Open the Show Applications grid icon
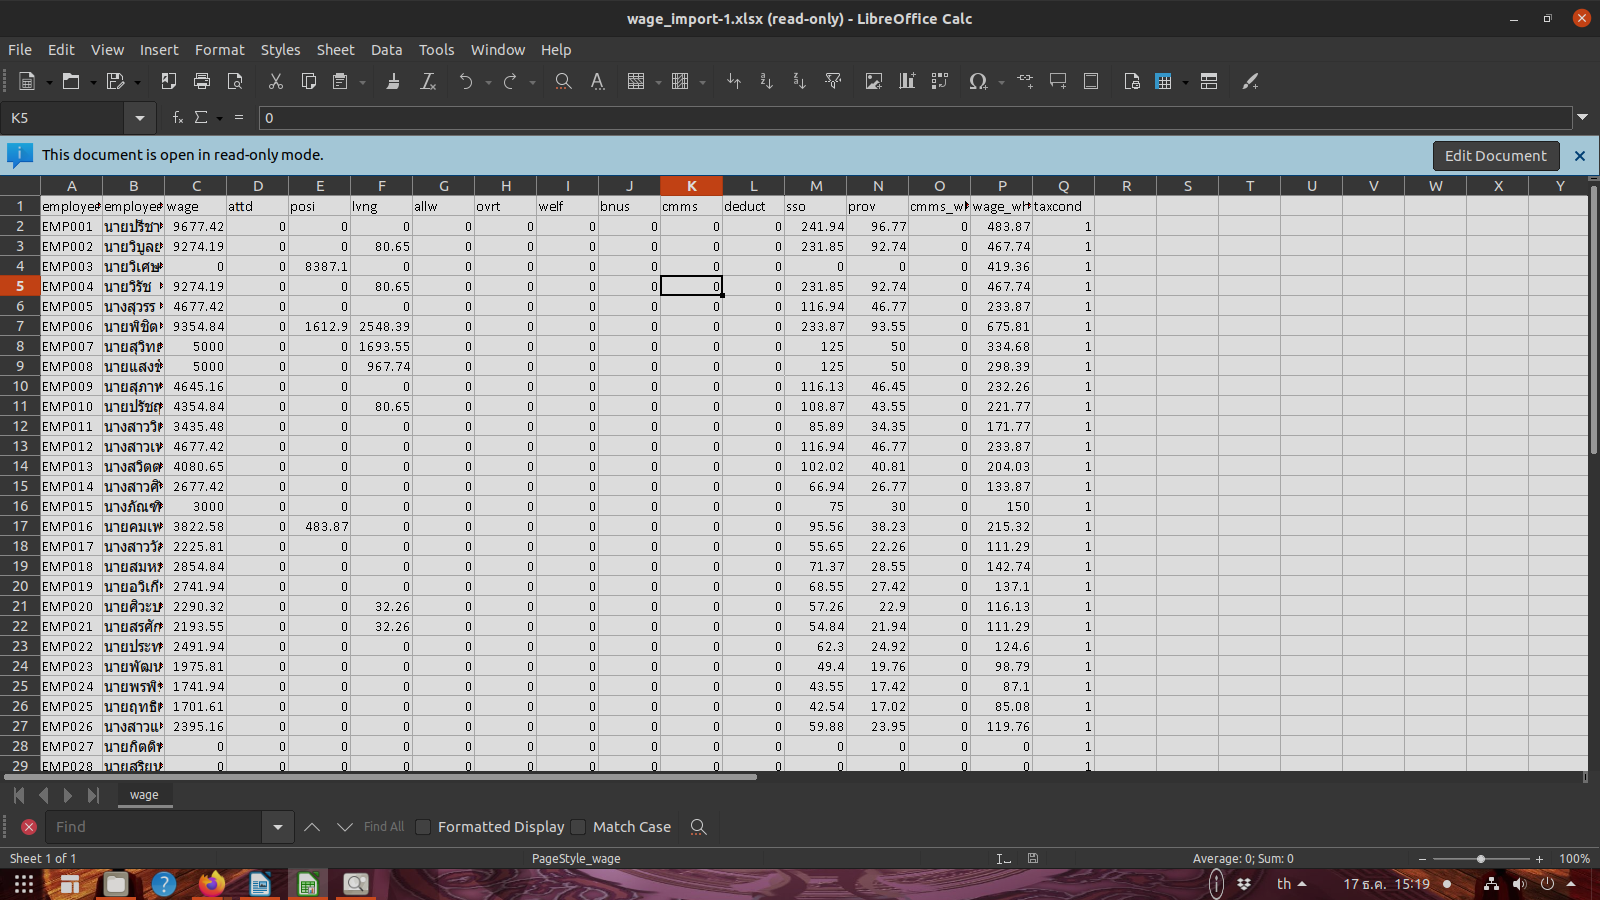Image resolution: width=1600 pixels, height=900 pixels. pyautogui.click(x=24, y=884)
